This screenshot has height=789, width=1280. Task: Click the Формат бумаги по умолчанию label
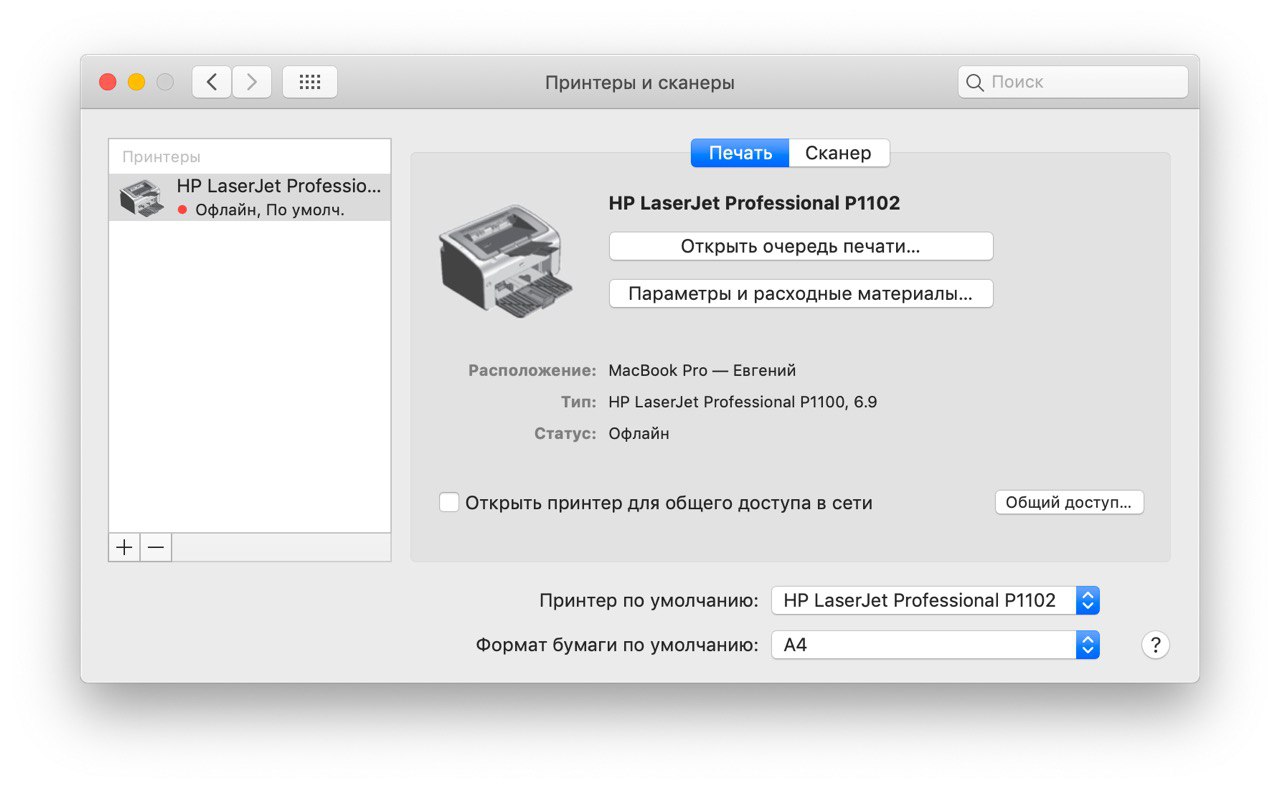pyautogui.click(x=618, y=645)
